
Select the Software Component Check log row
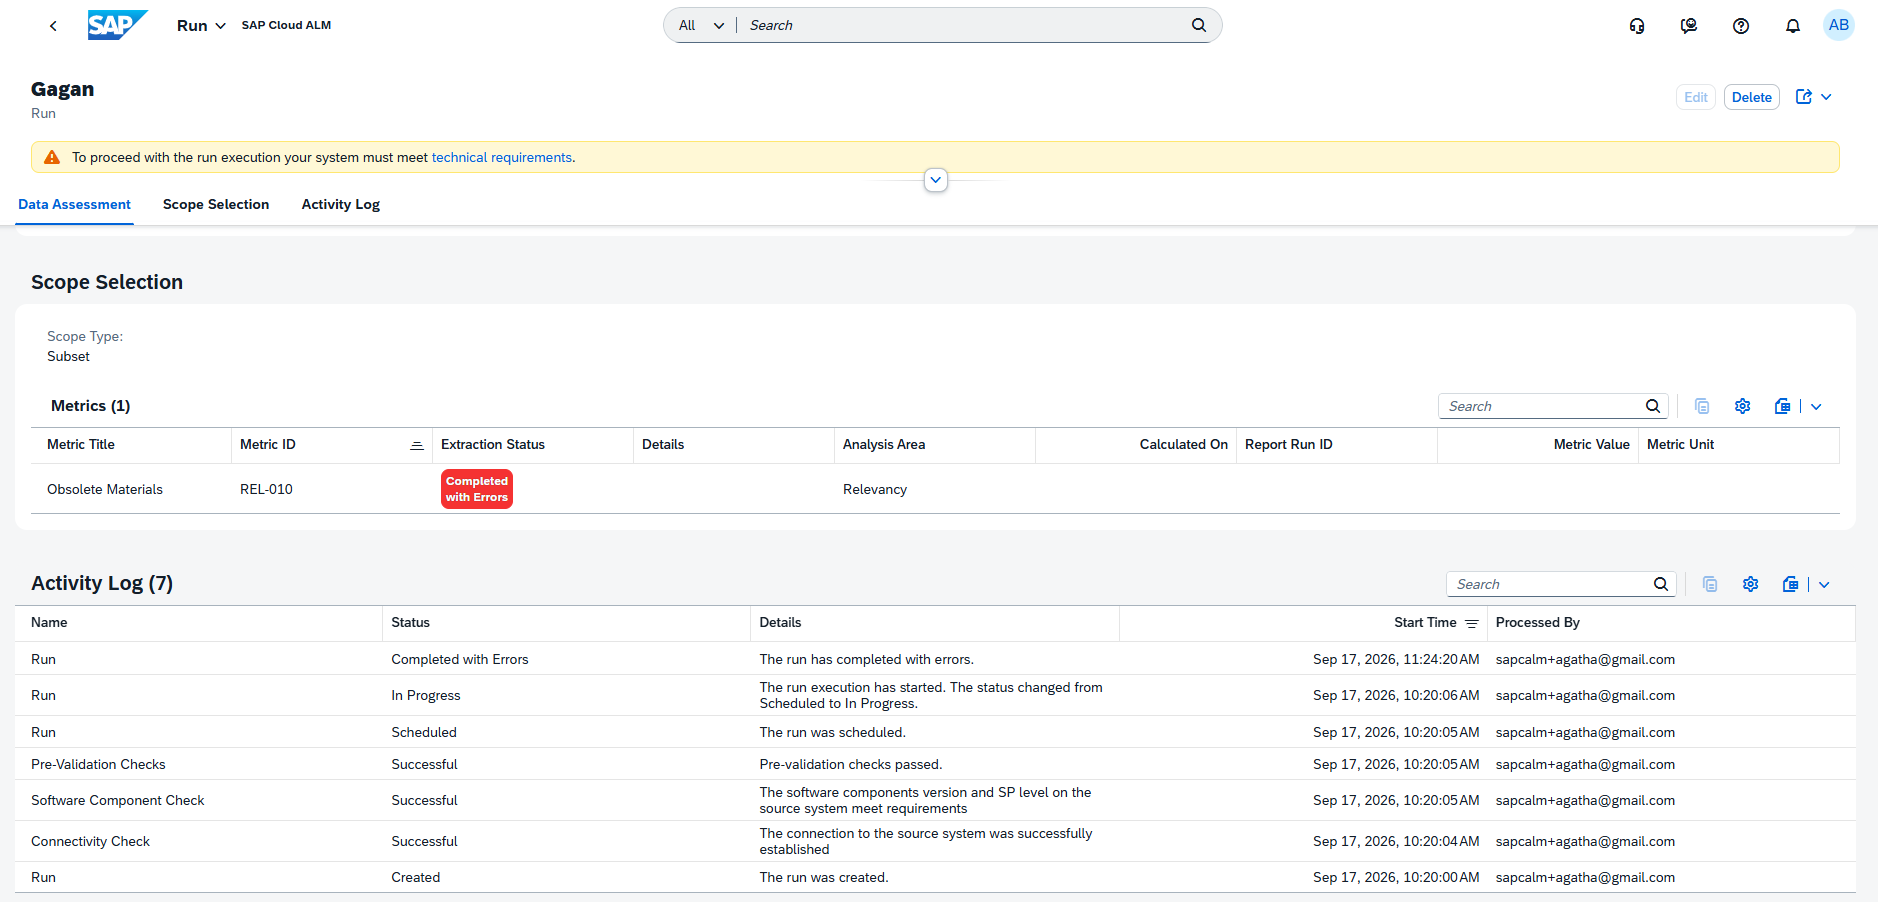pyautogui.click(x=935, y=800)
